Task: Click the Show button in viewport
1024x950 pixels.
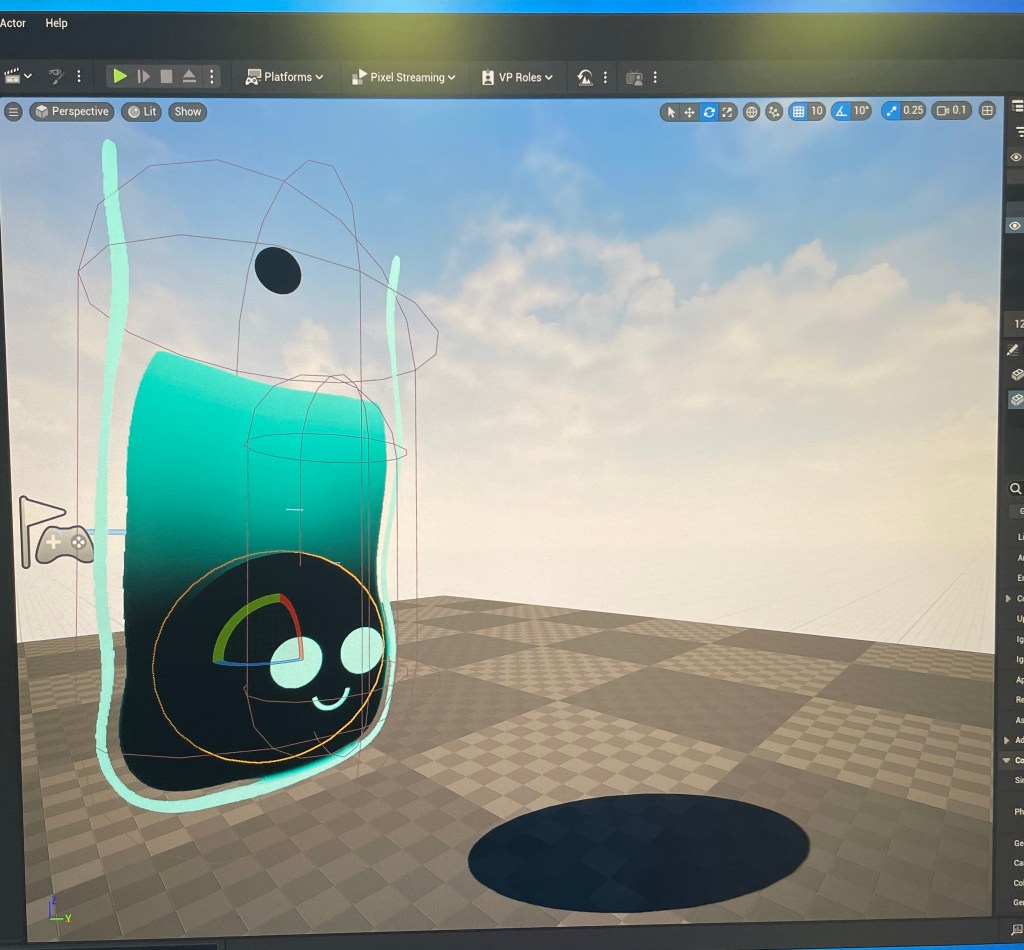Action: [188, 112]
